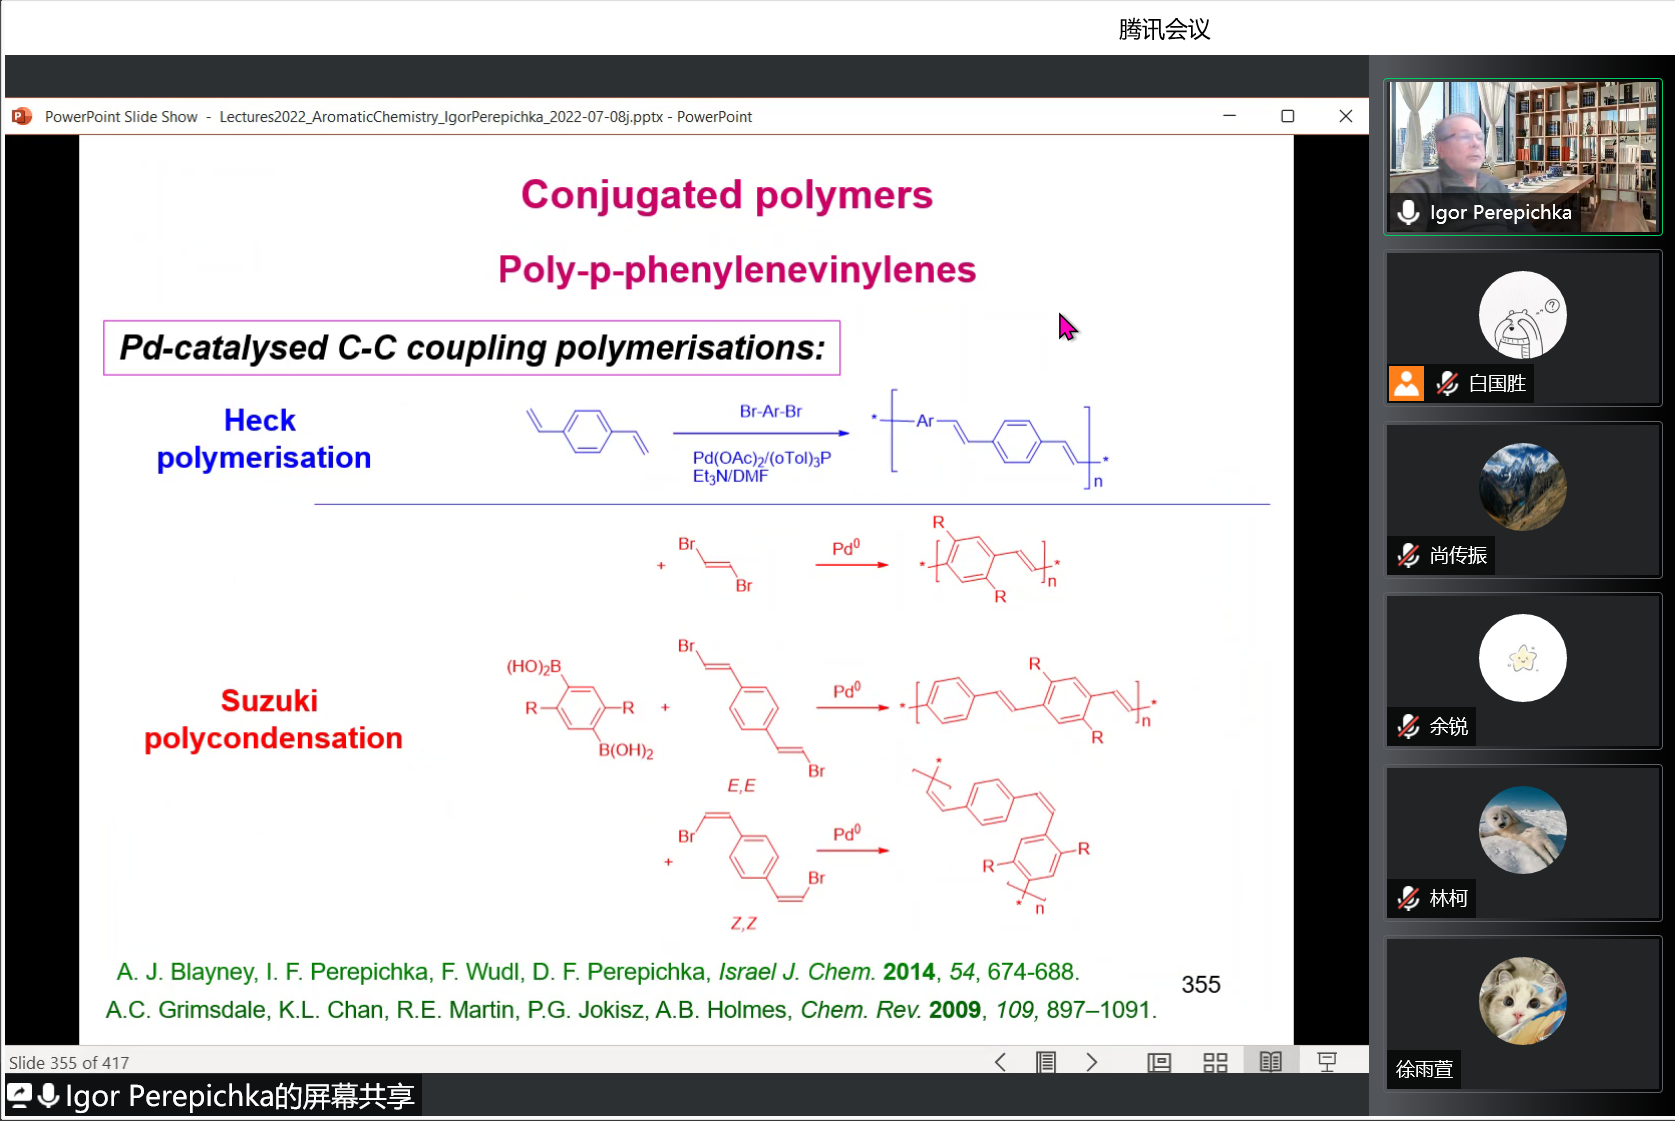The image size is (1675, 1121).
Task: Open the slide list menu icon
Action: pos(1046,1062)
